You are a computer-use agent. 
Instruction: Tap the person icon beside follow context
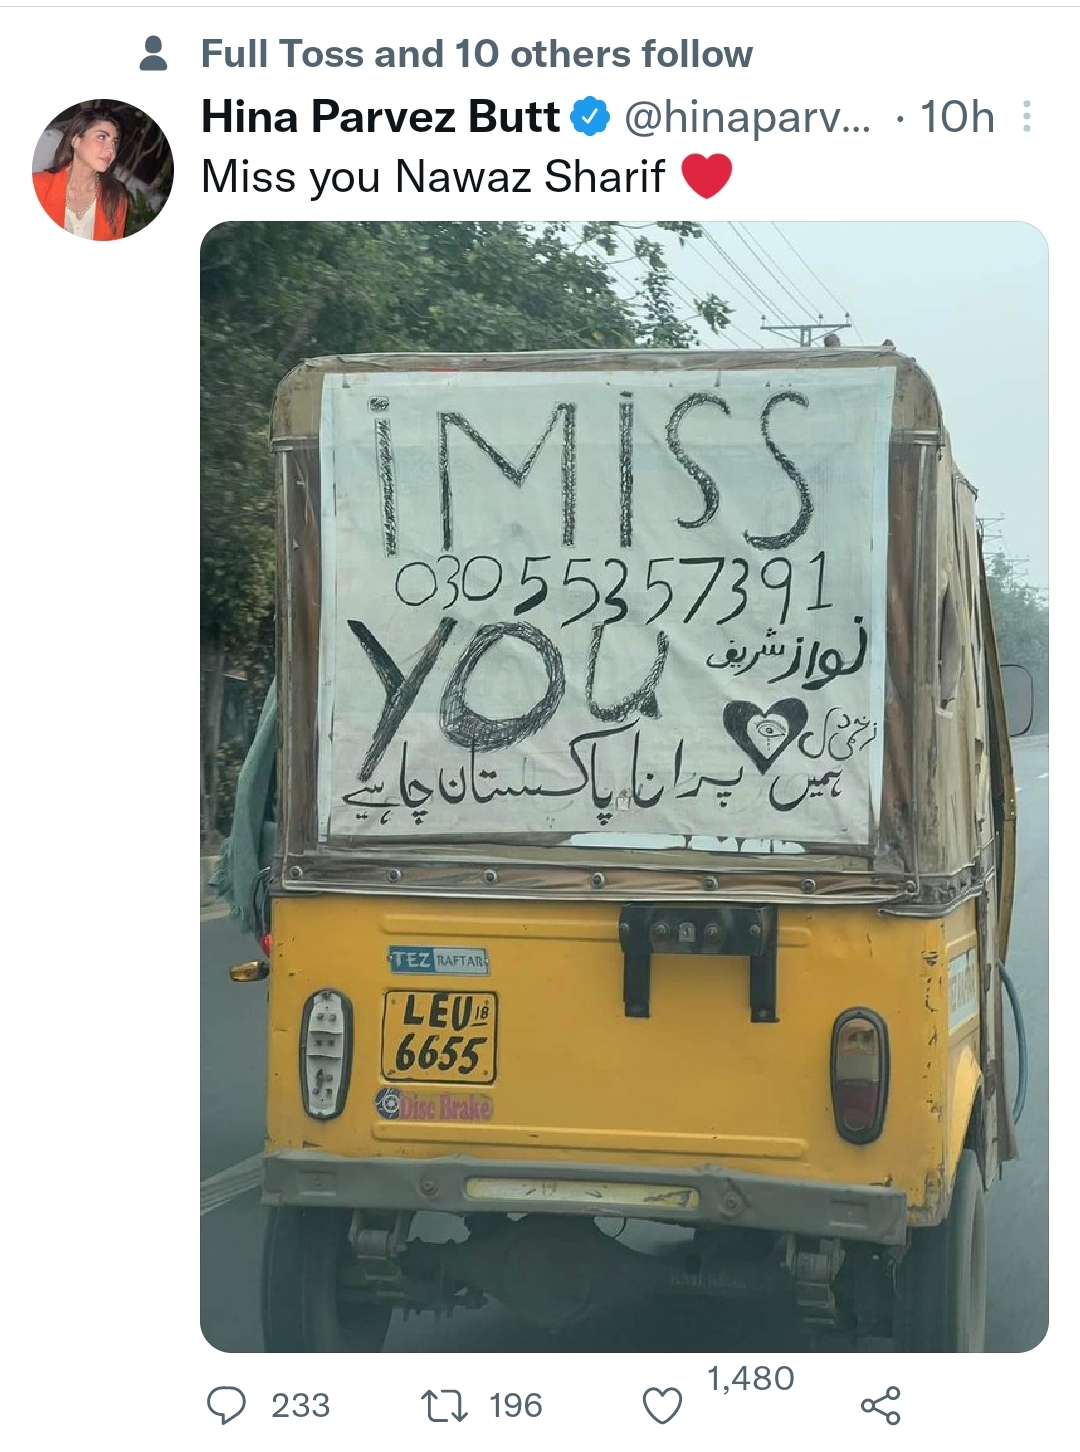coord(153,54)
